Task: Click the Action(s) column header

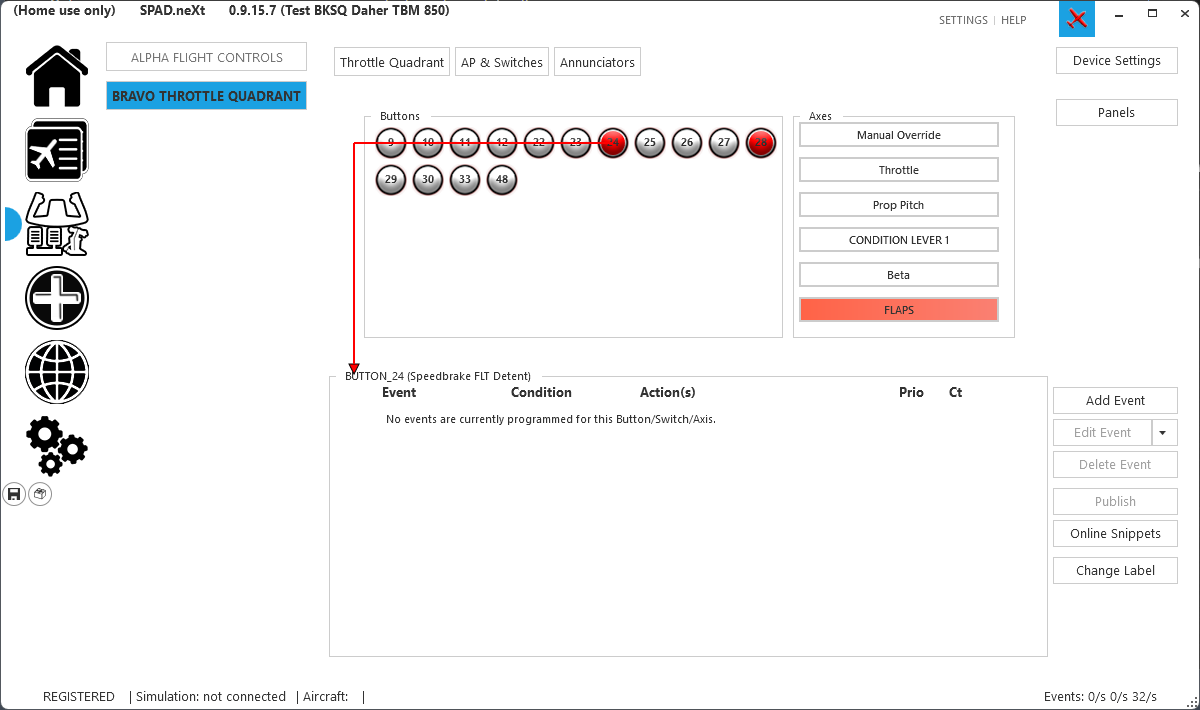Action: [667, 392]
